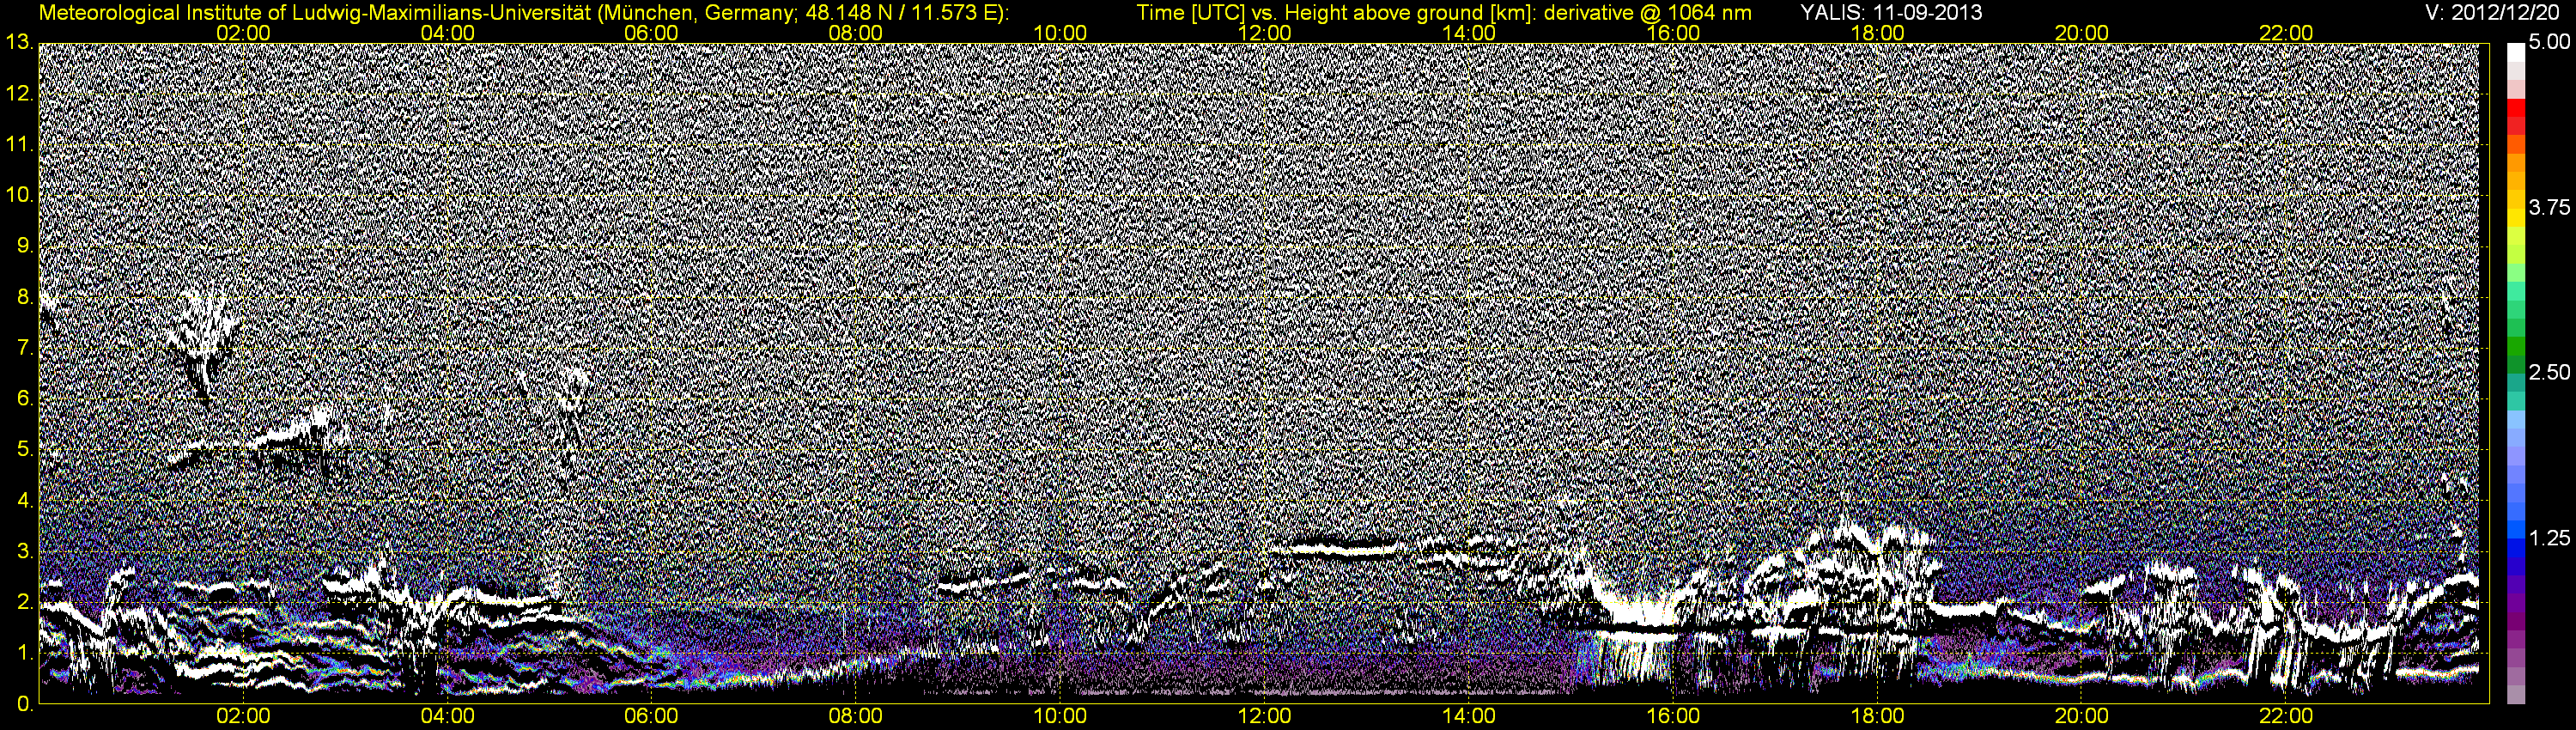
Task: Click the 20:00 label on the bottom time axis
Action: [2082, 716]
